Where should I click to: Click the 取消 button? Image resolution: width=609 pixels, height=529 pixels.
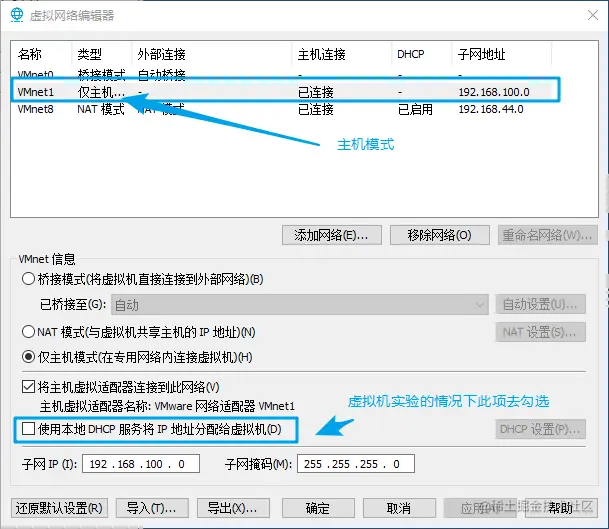pos(399,508)
